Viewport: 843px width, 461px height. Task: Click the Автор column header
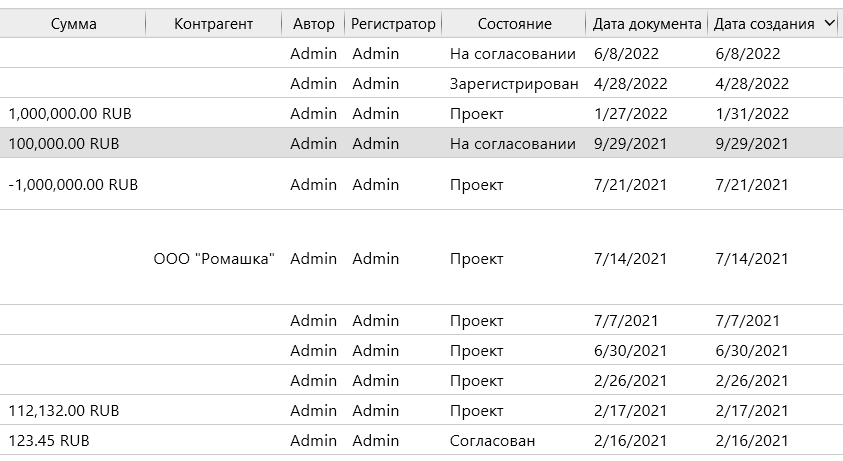click(x=314, y=23)
